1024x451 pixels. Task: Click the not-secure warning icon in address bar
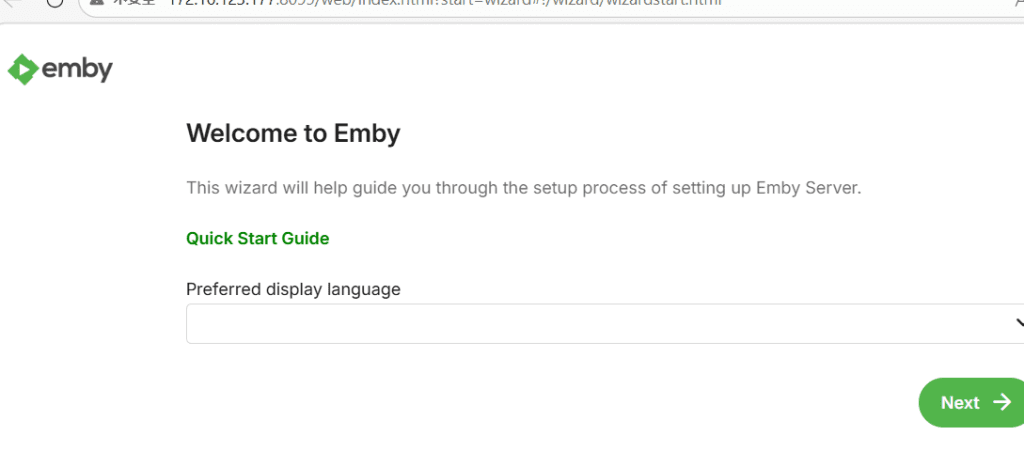97,3
